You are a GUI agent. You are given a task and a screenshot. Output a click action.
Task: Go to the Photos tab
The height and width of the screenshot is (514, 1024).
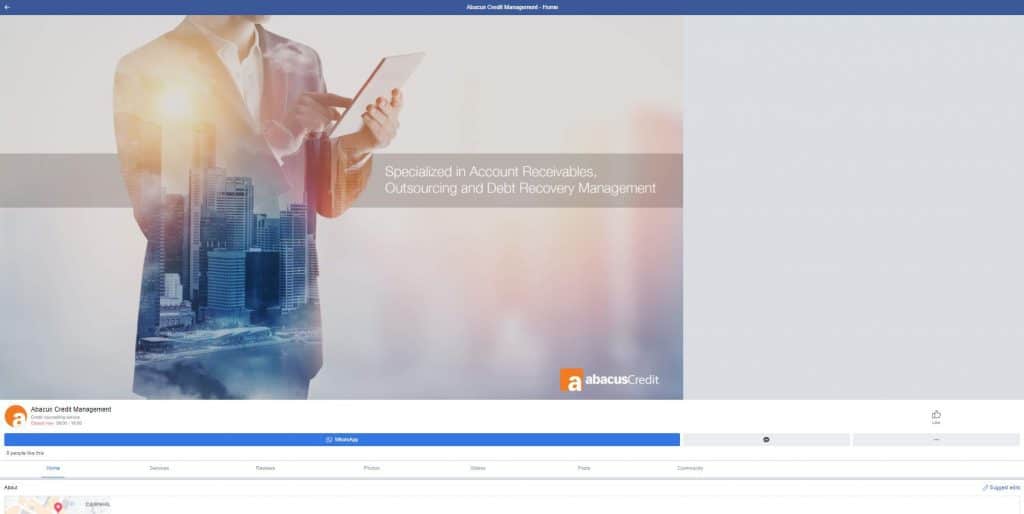372,468
